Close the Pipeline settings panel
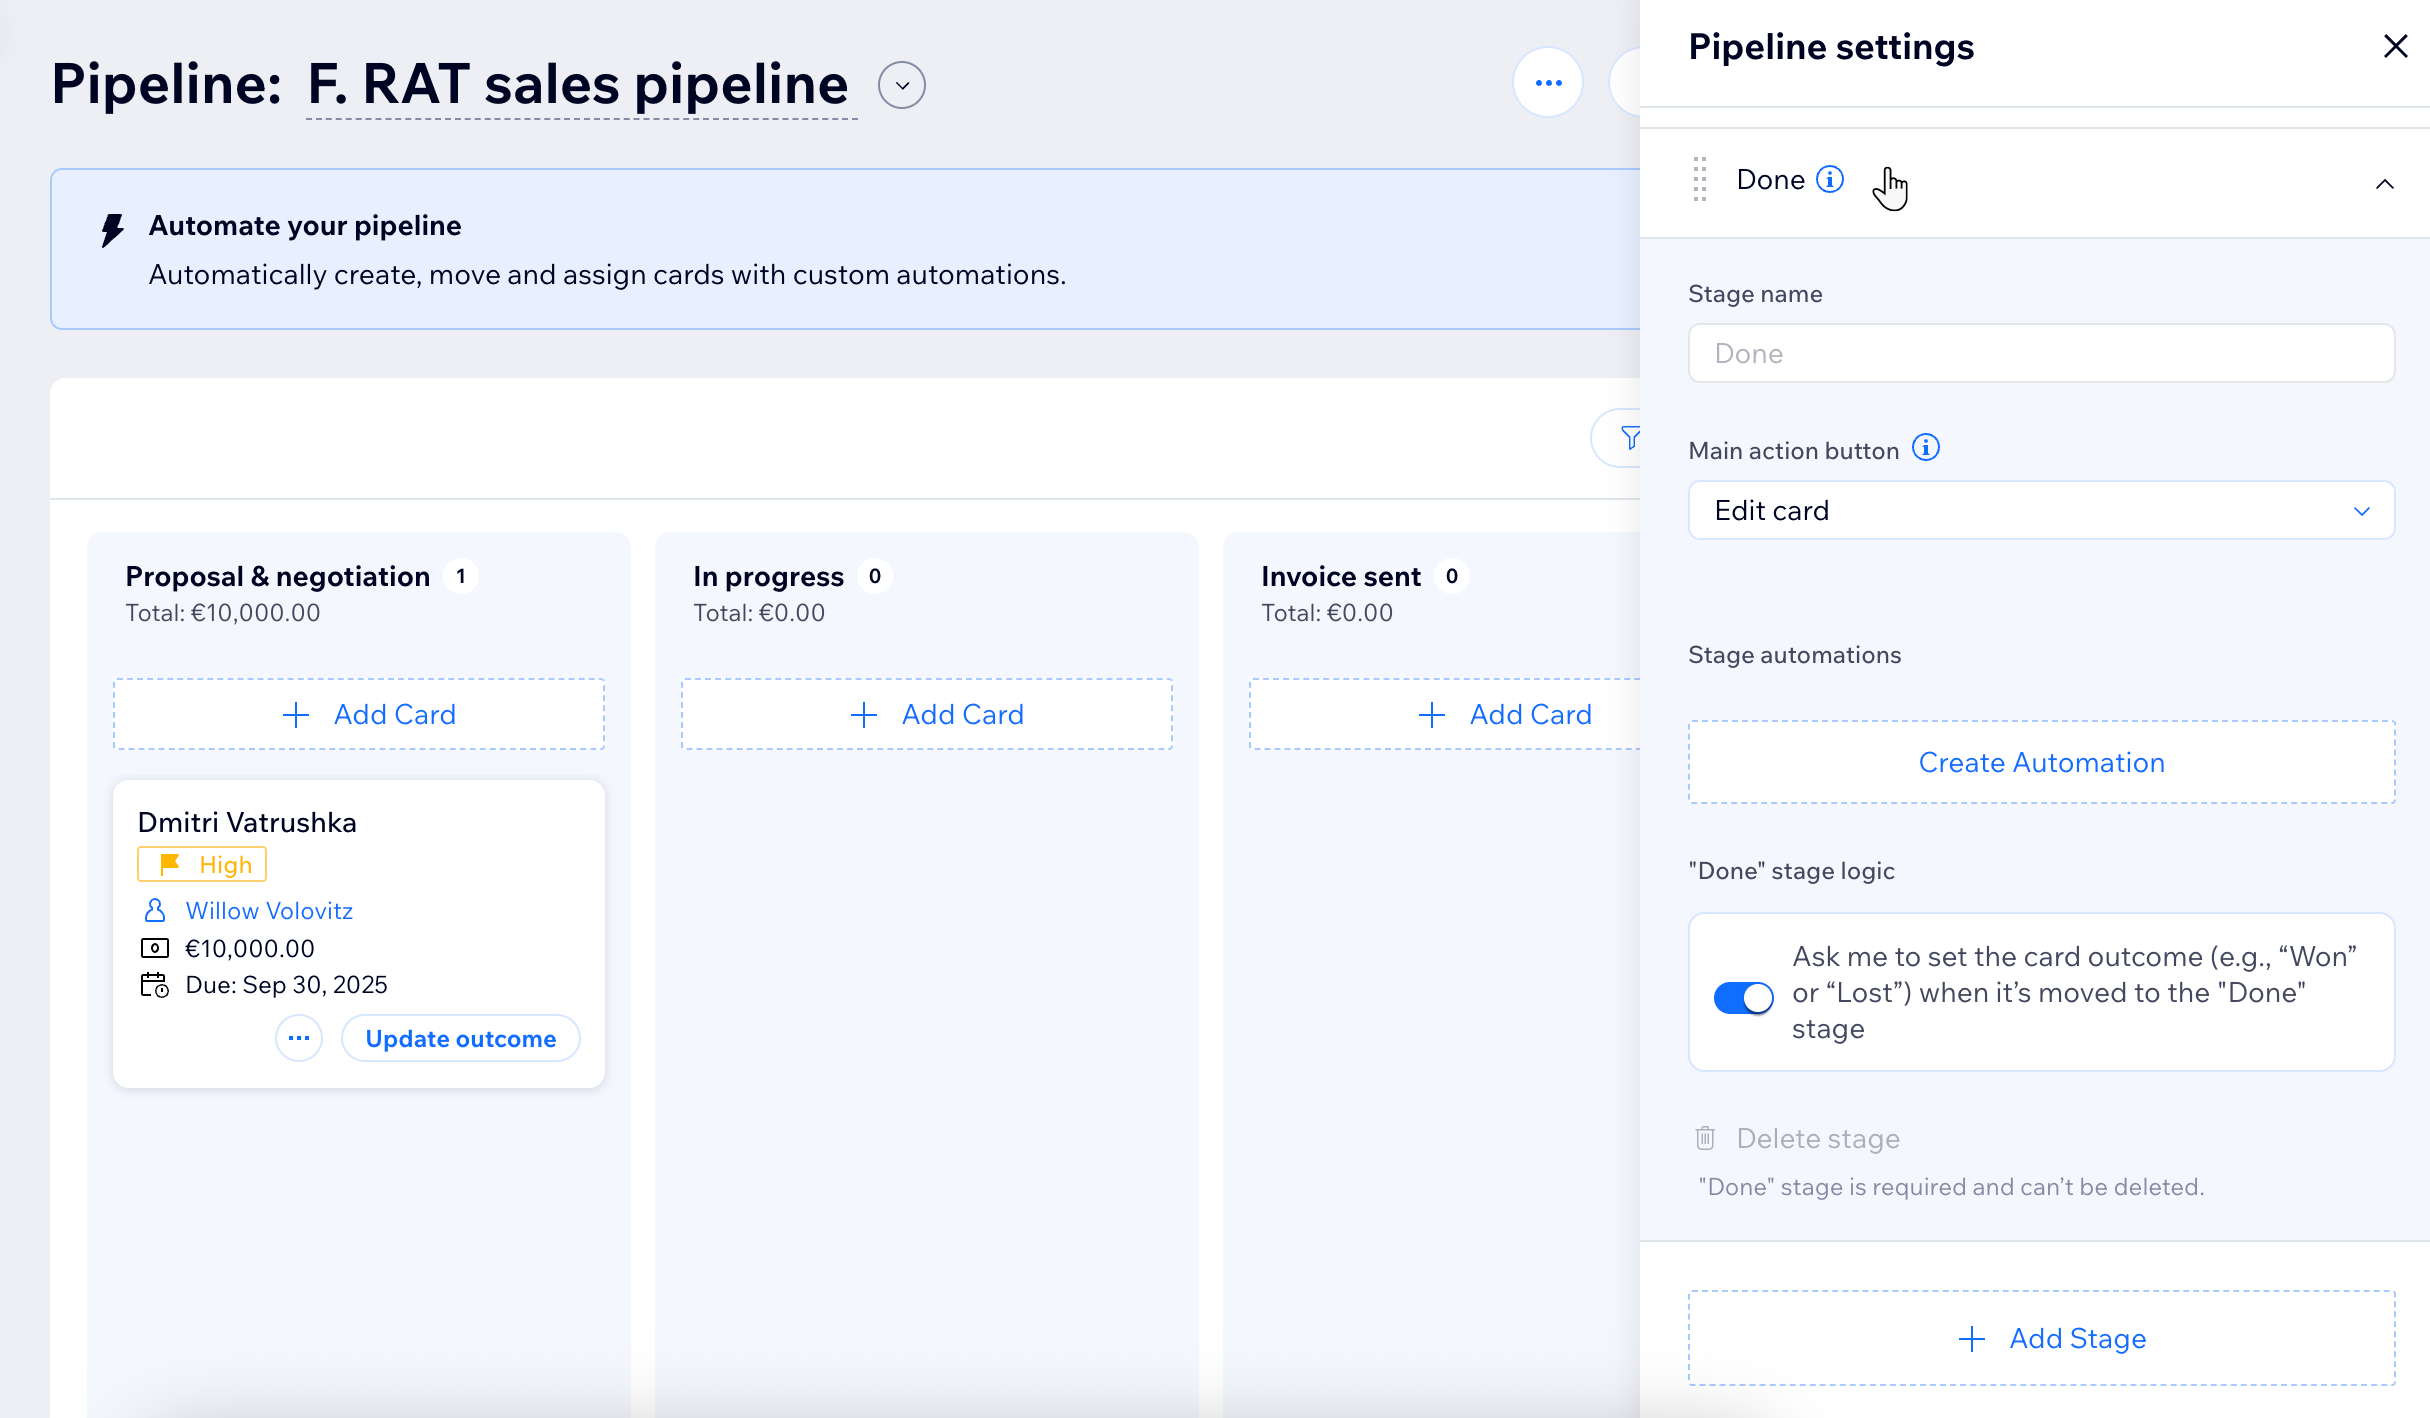This screenshot has height=1418, width=2430. [x=2396, y=46]
